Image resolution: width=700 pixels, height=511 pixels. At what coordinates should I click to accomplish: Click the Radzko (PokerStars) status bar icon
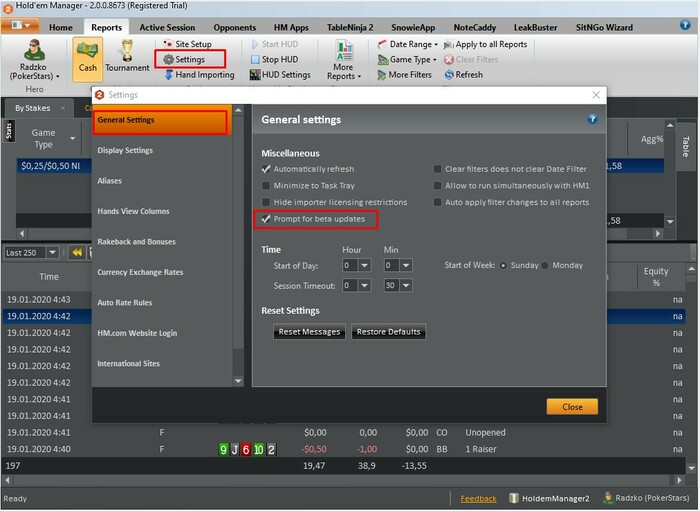(x=607, y=498)
